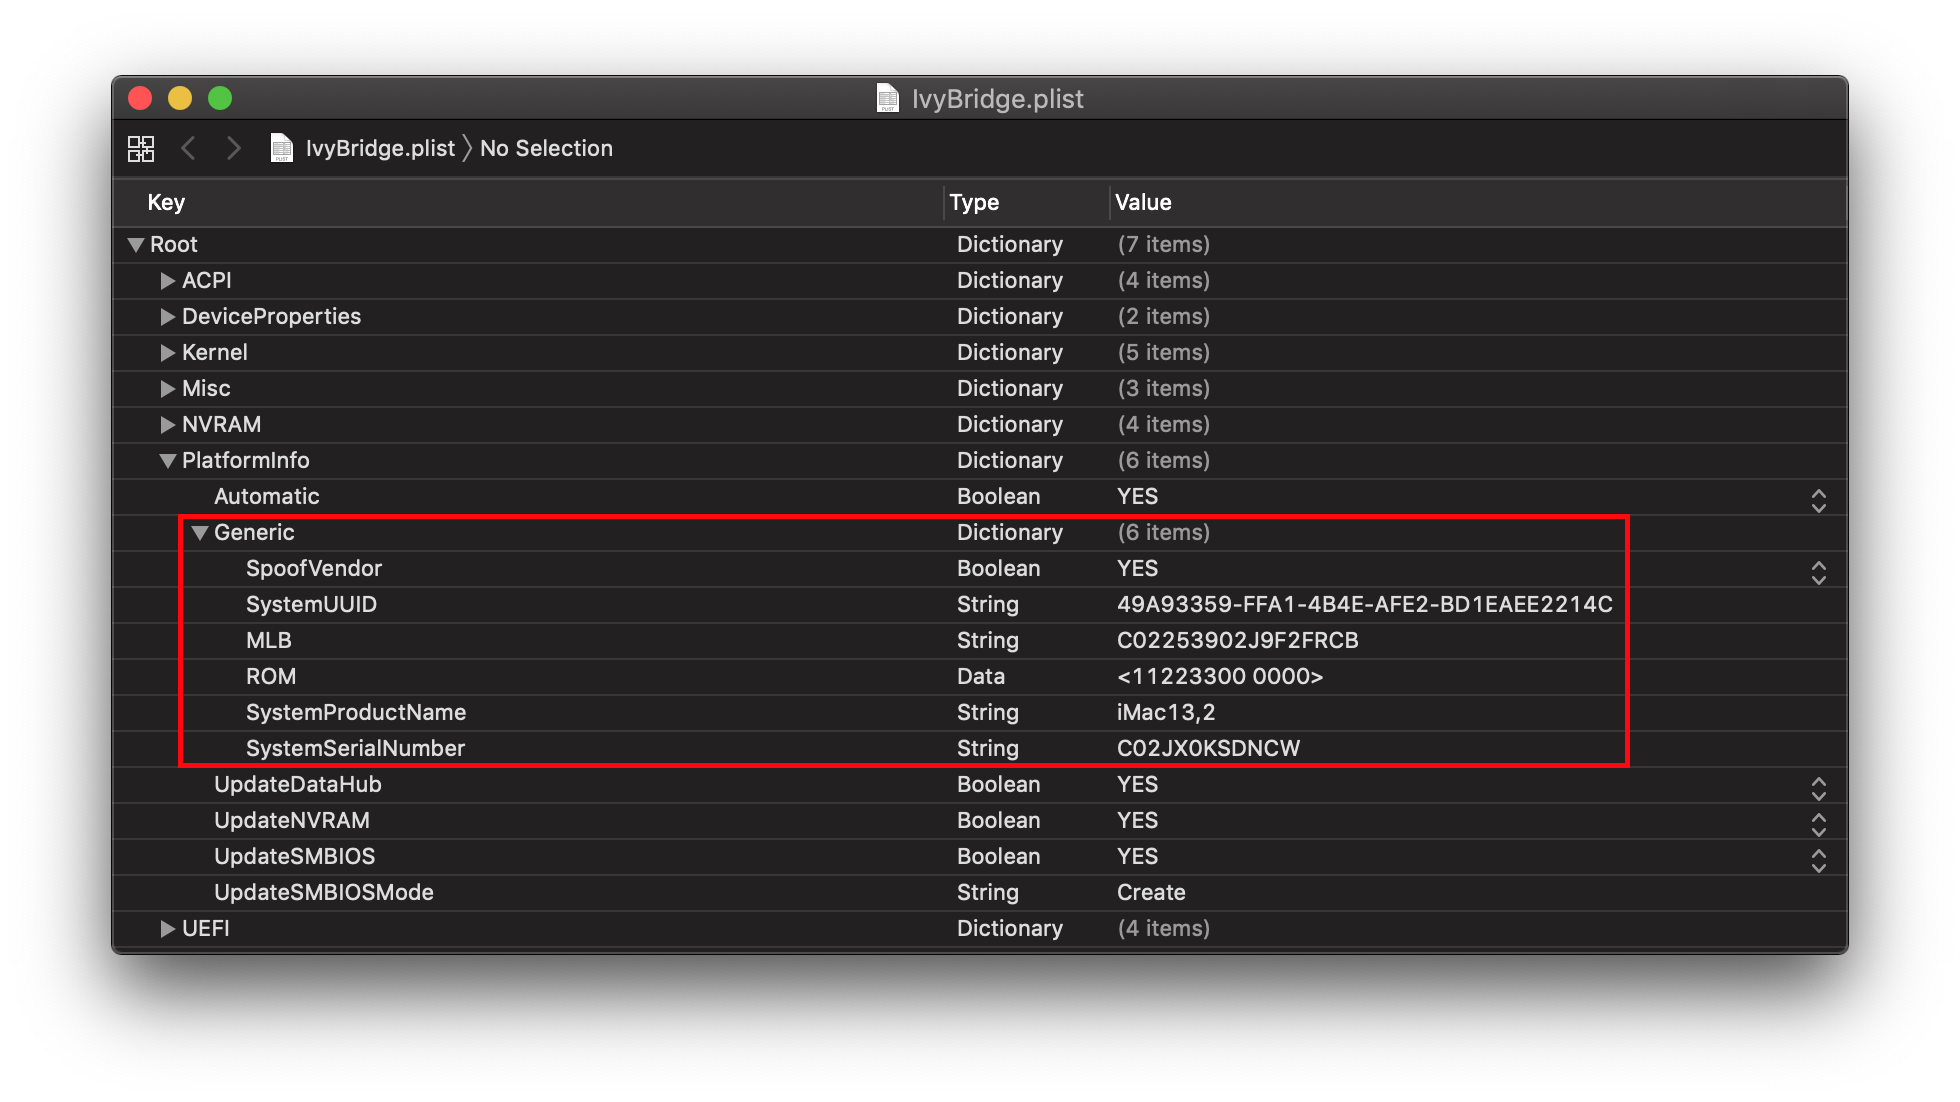Select the SystemSerialNumber value field
Image resolution: width=1960 pixels, height=1102 pixels.
1208,748
